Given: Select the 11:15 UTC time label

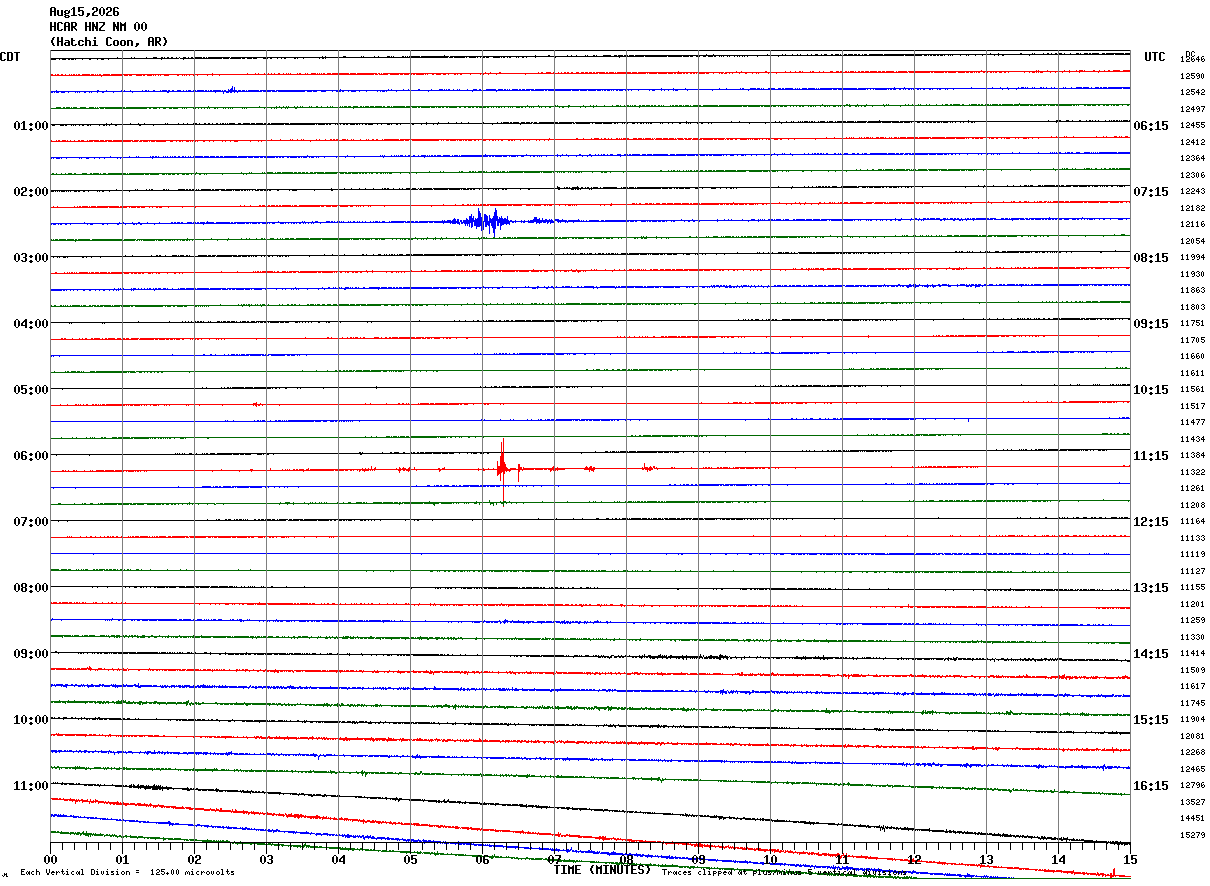Looking at the screenshot, I should pos(1150,456).
